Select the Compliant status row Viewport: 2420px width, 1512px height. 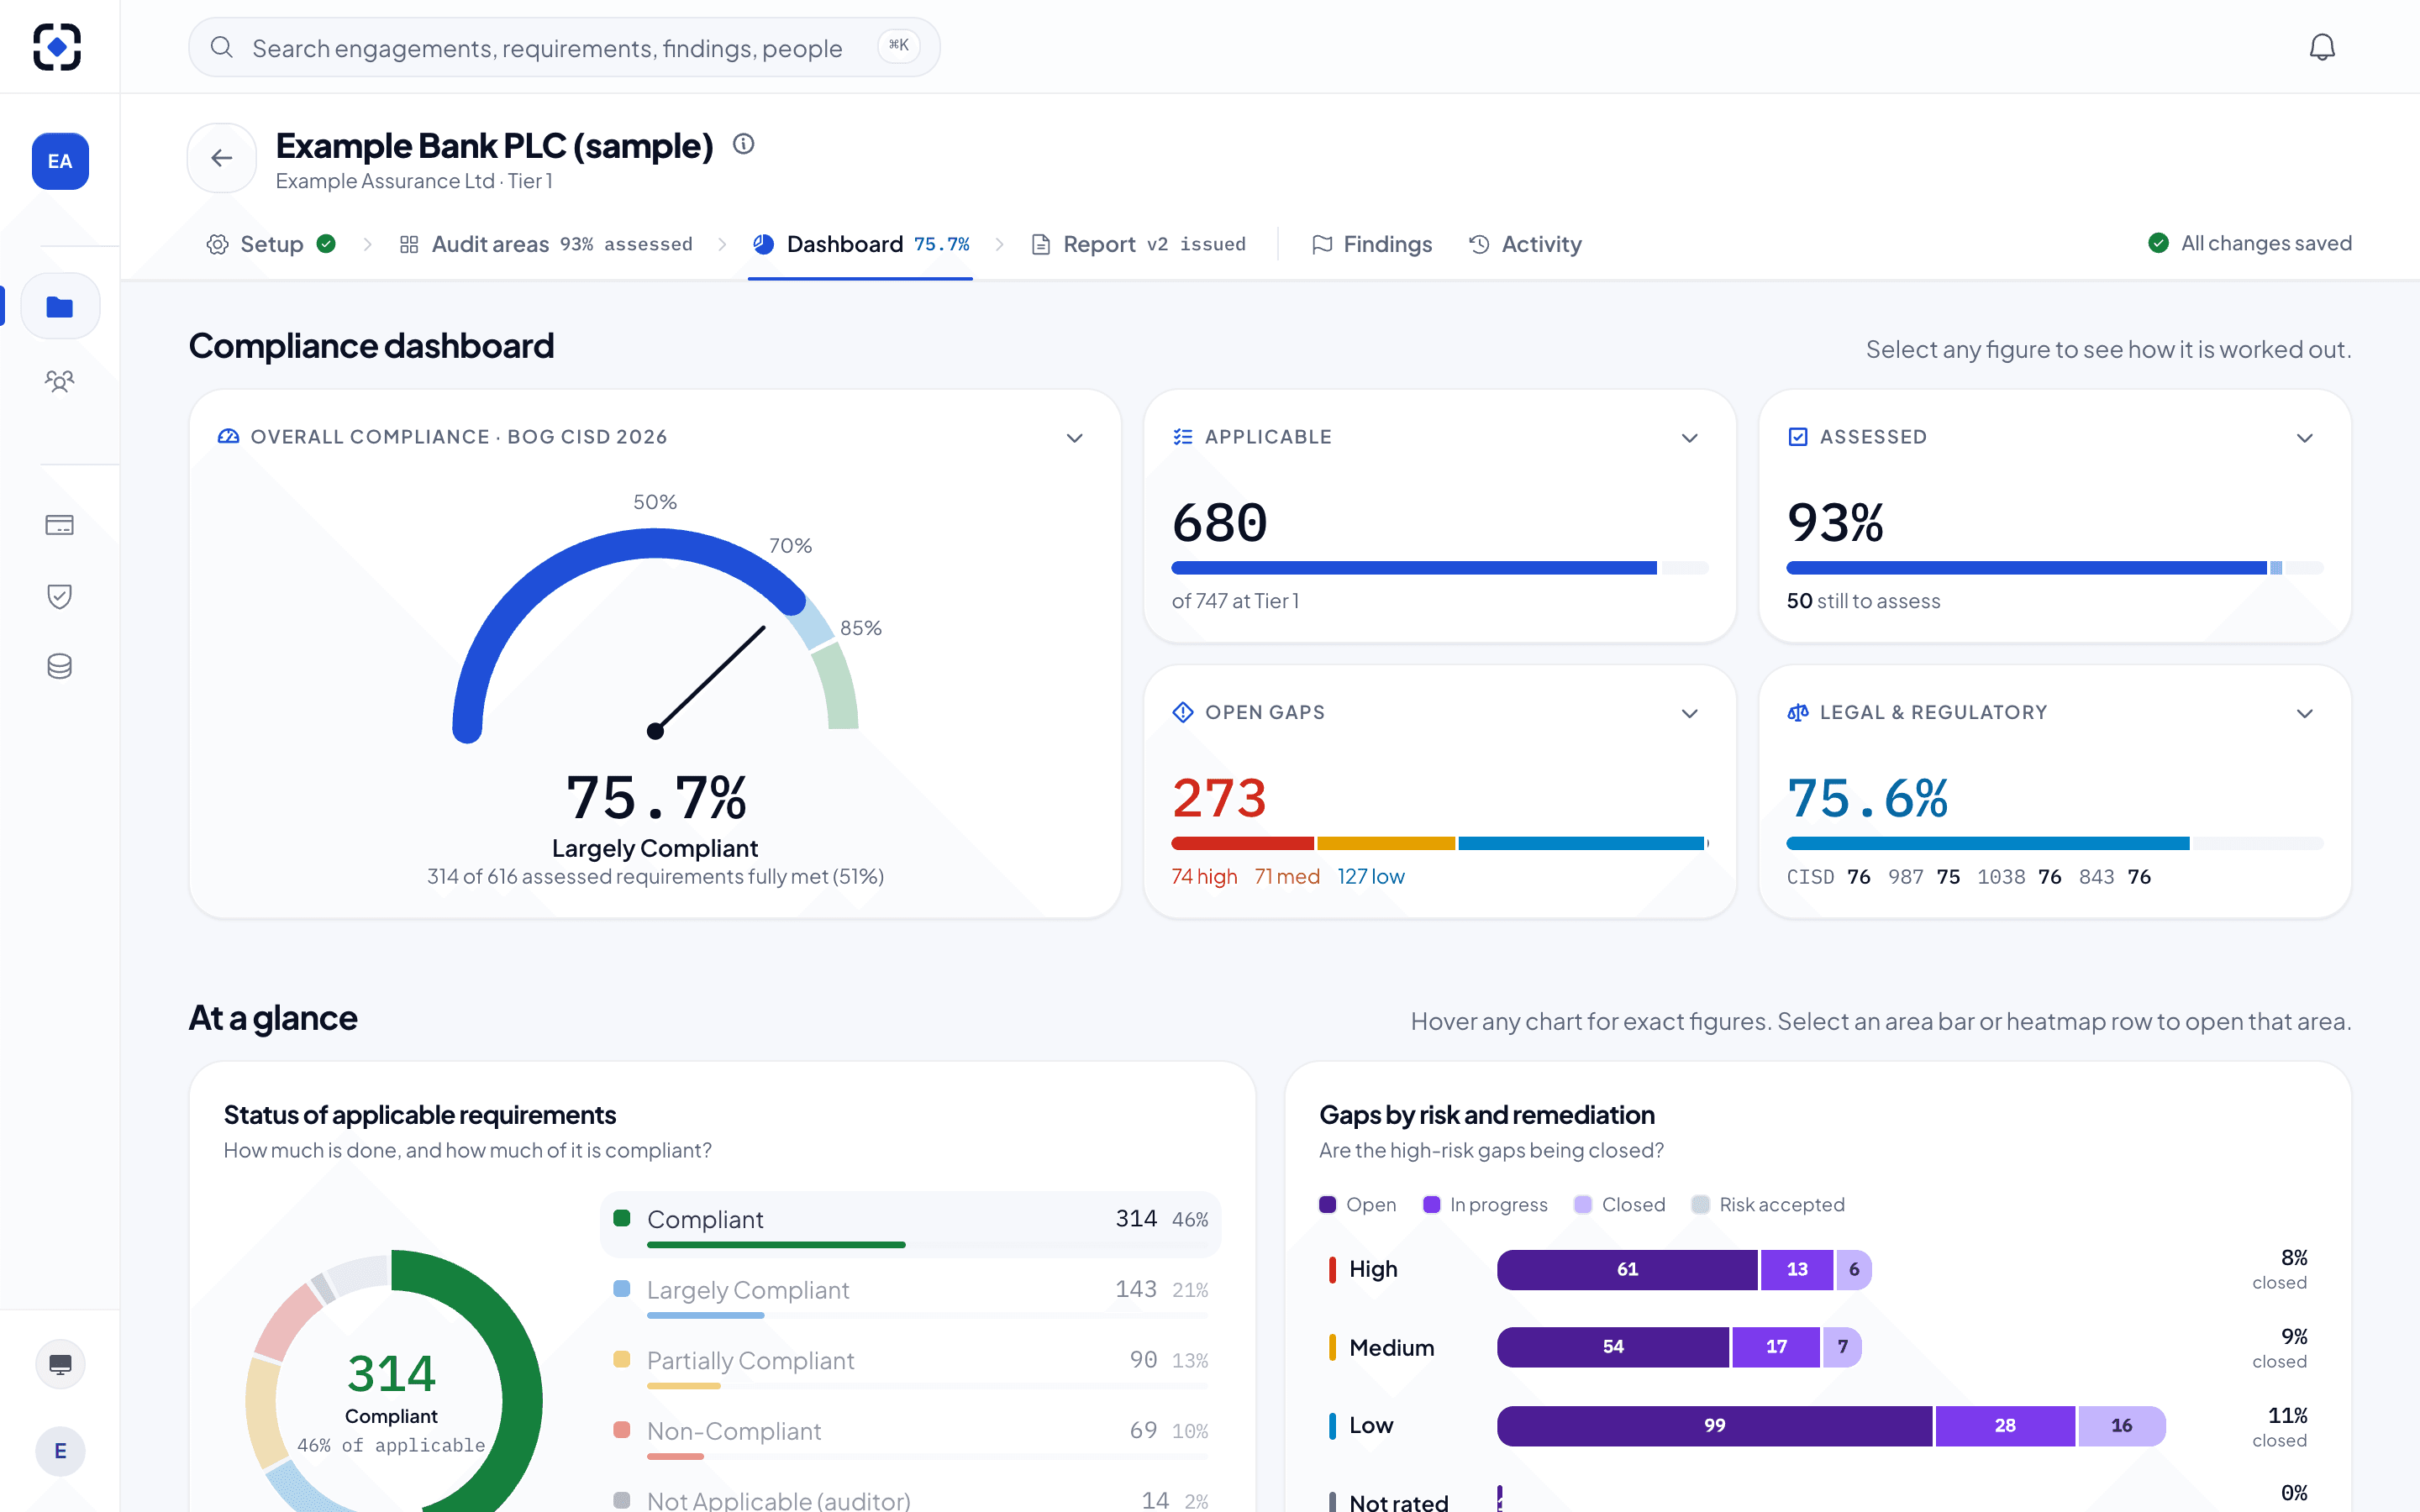[x=911, y=1224]
